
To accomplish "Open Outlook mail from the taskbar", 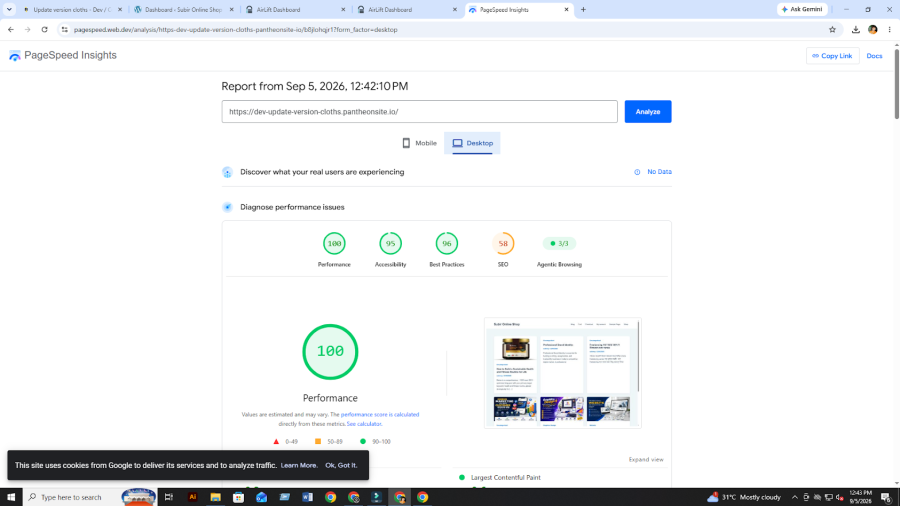I will coord(261,497).
